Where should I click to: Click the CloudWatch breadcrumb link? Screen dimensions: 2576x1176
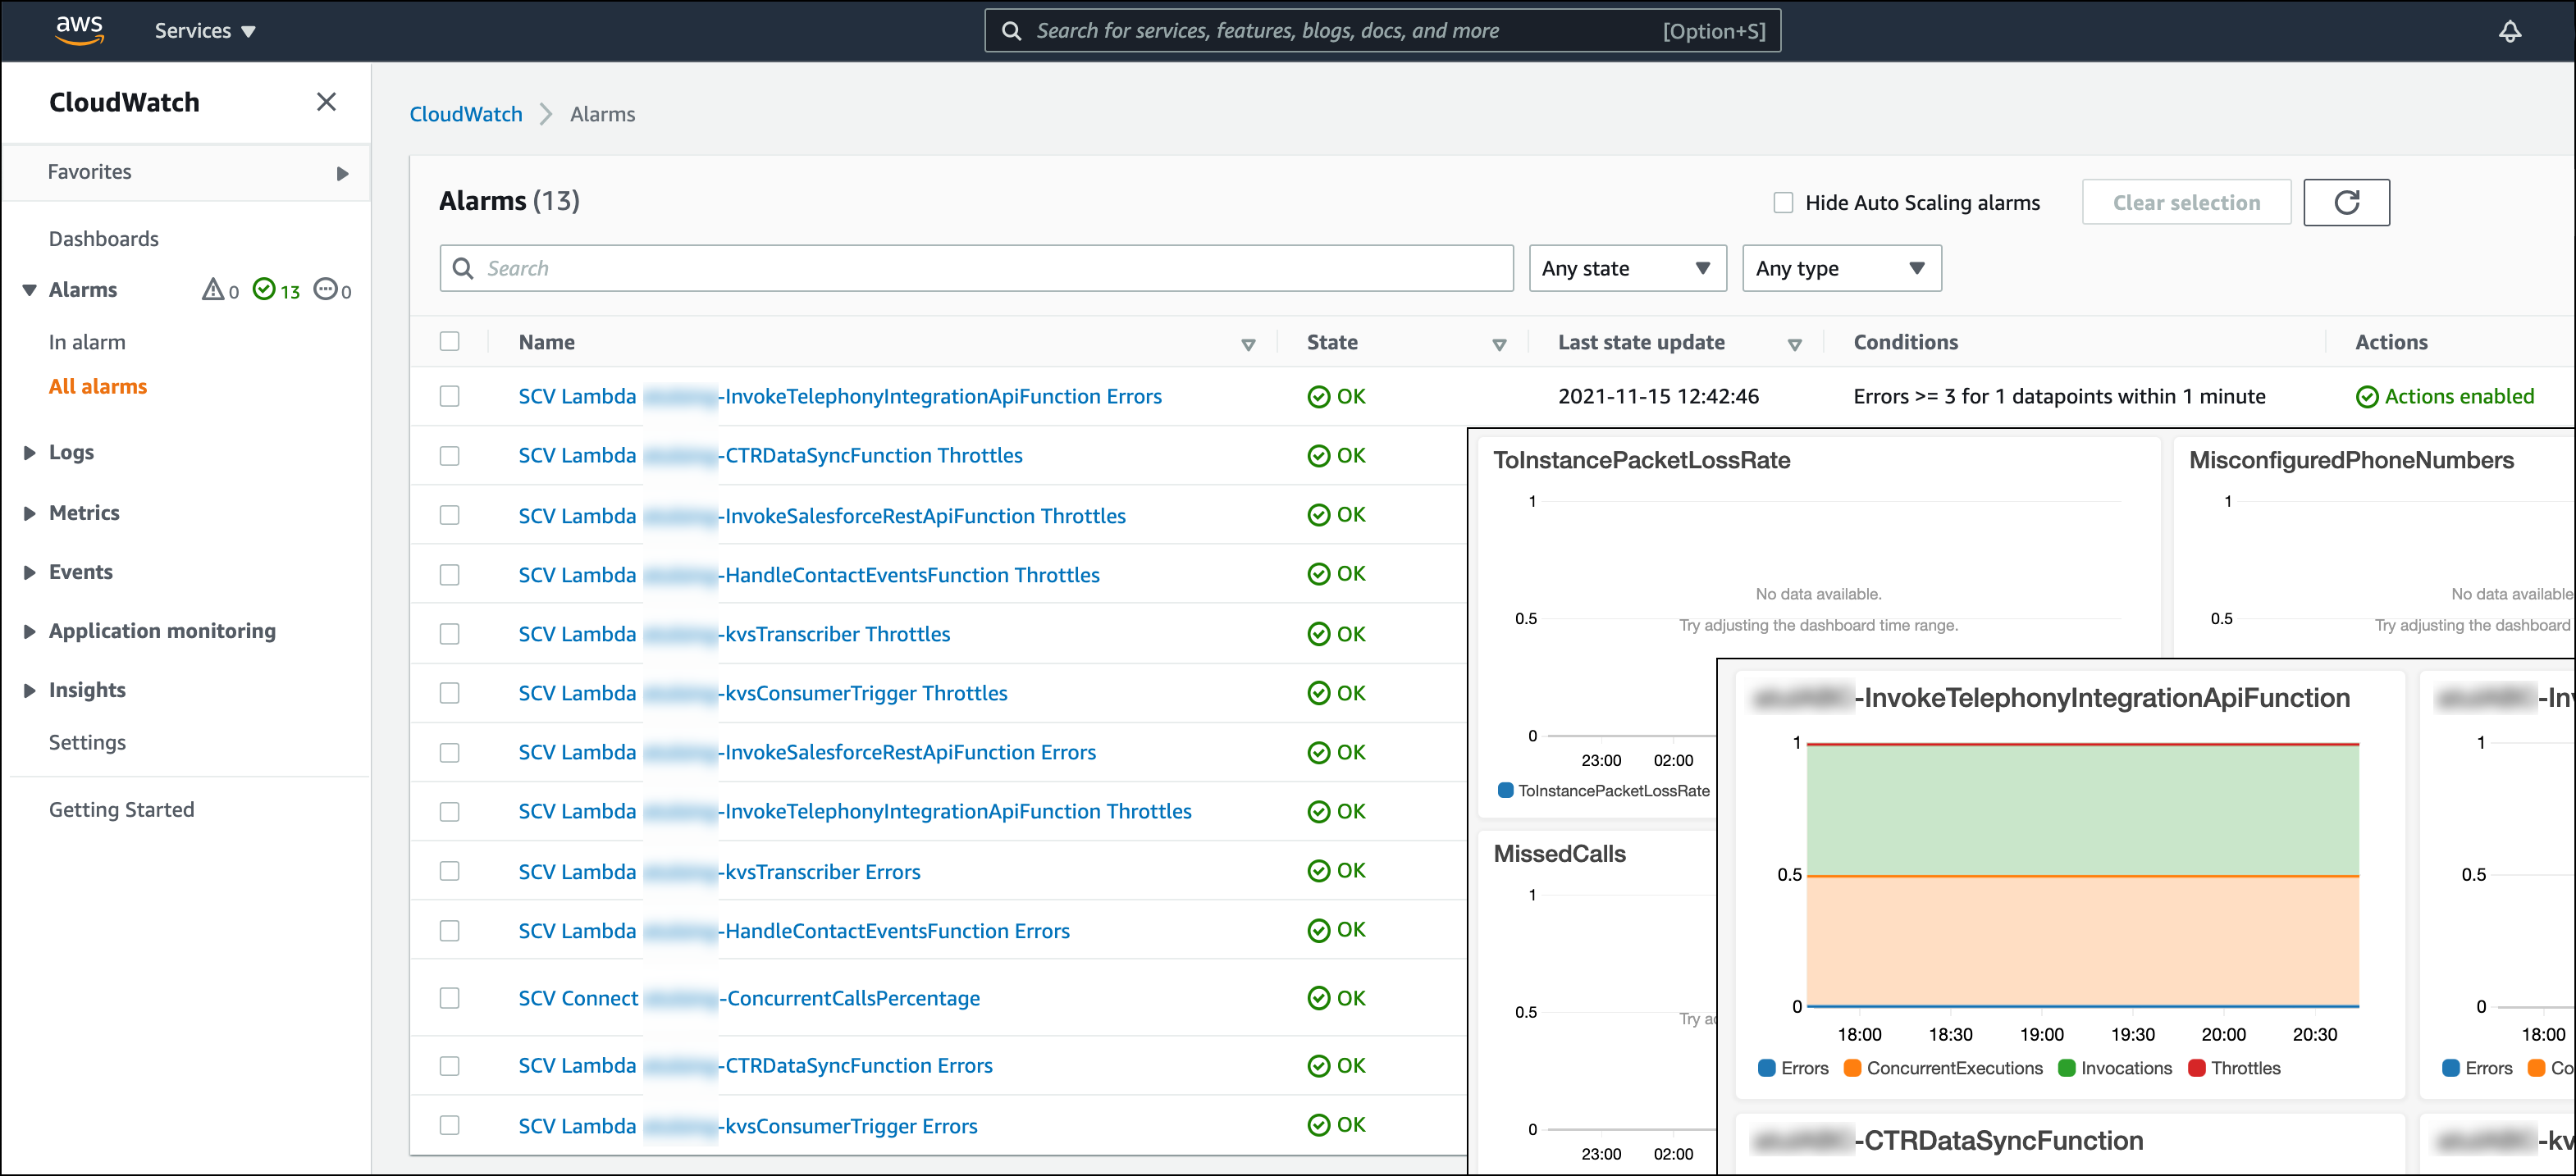pyautogui.click(x=466, y=114)
